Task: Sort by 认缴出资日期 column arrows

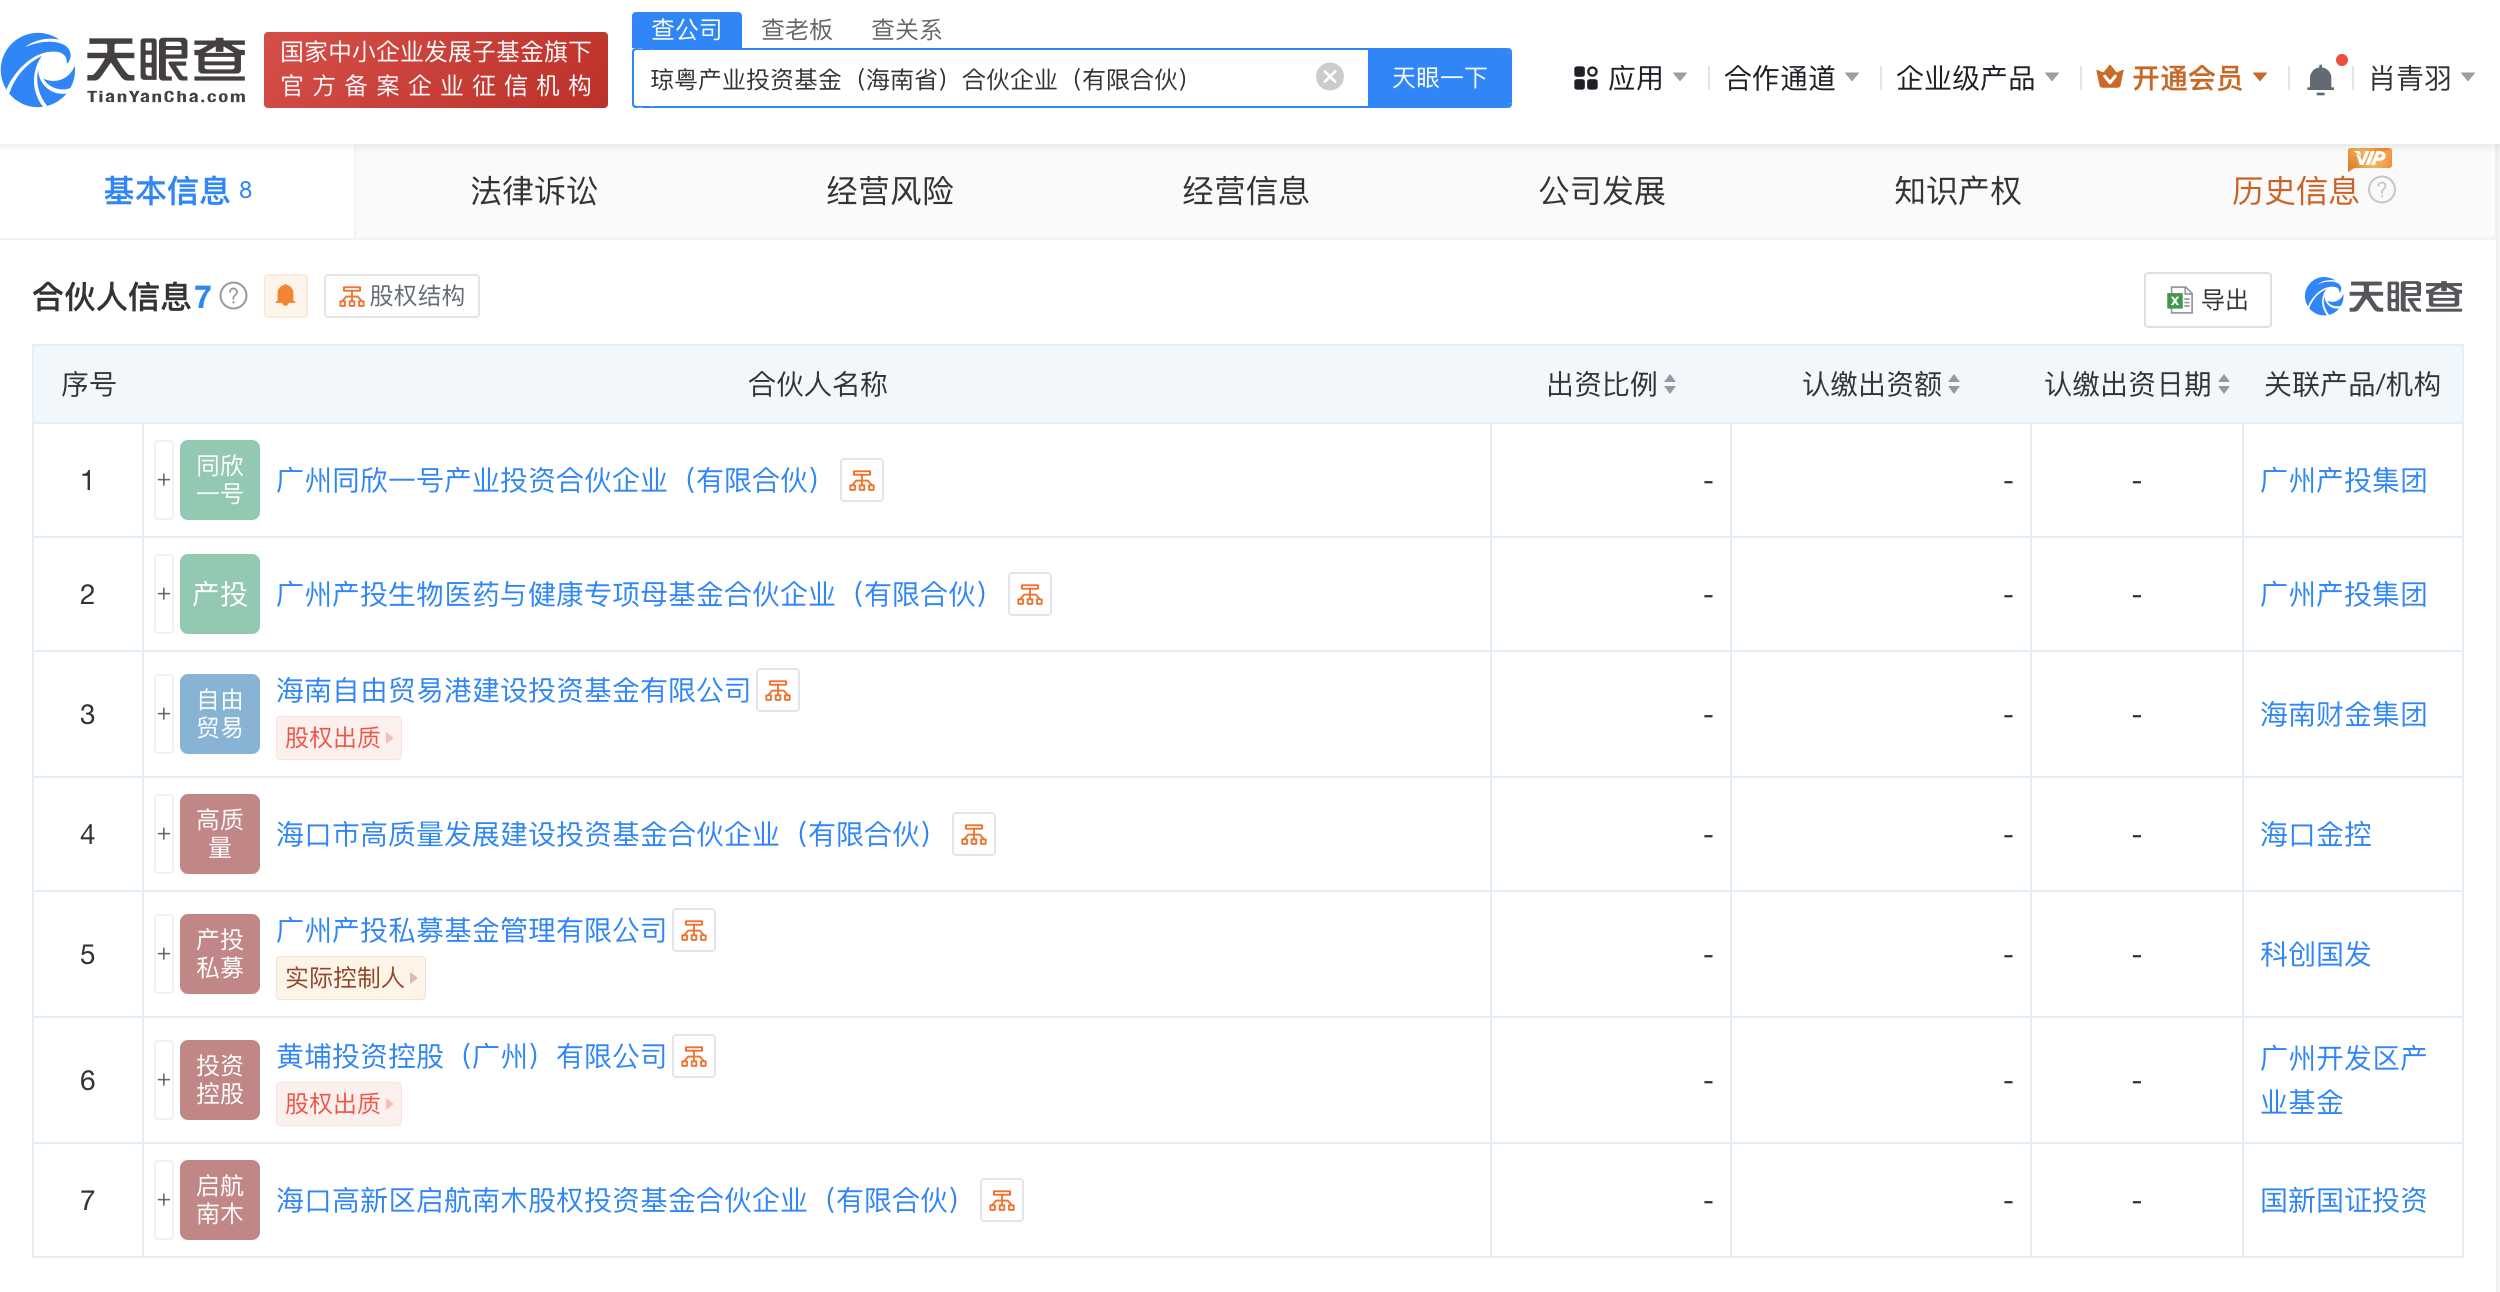Action: coord(2224,384)
